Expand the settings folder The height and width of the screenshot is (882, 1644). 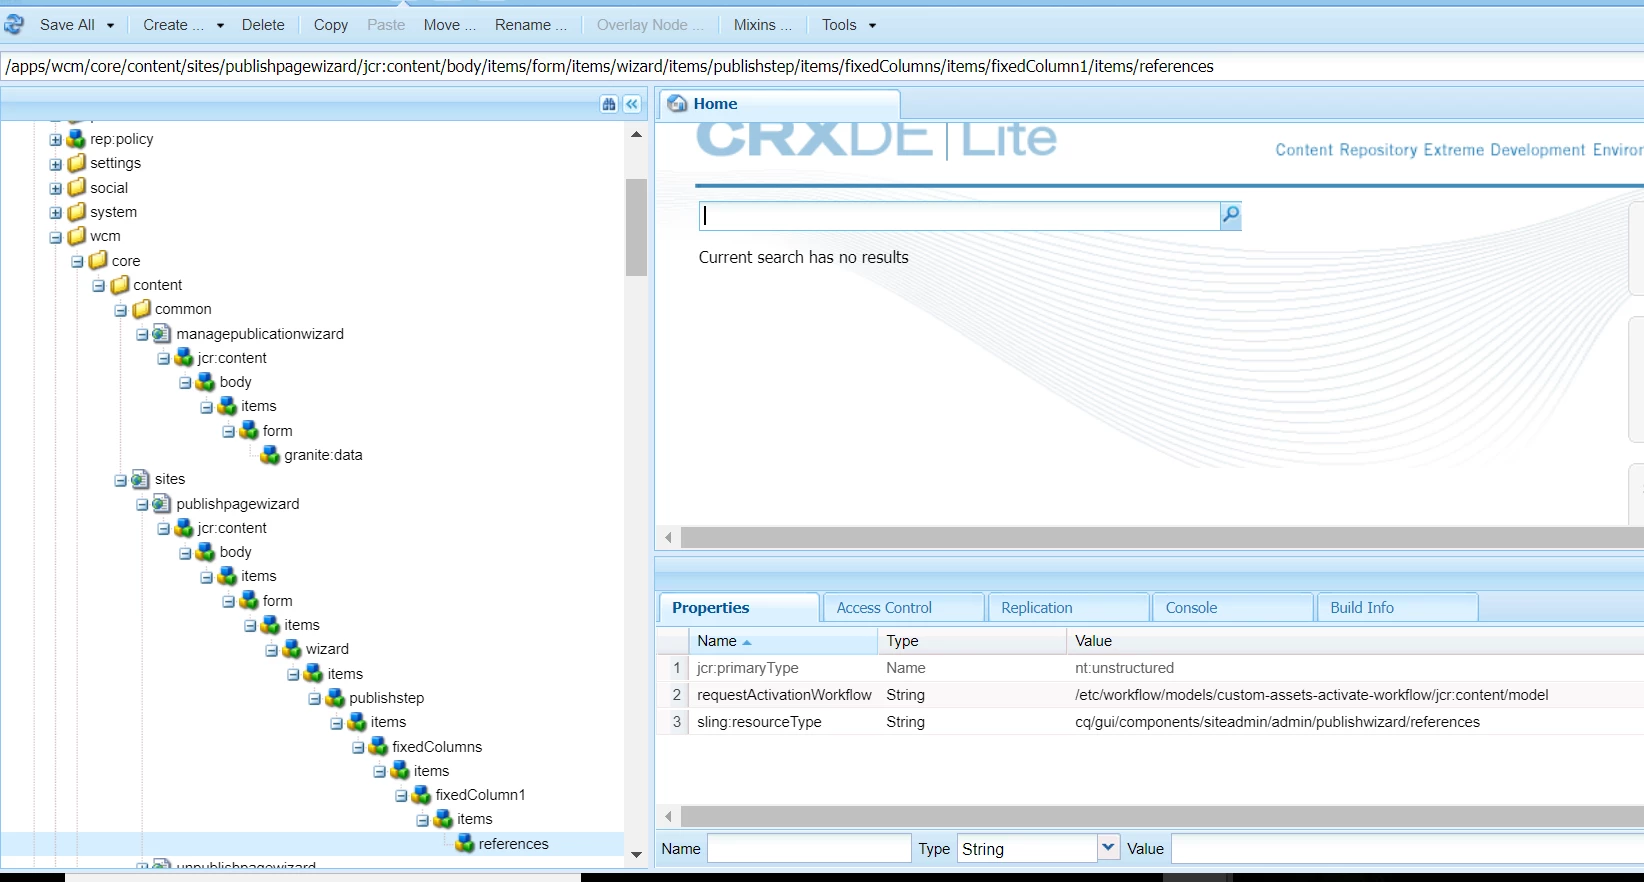coord(56,164)
